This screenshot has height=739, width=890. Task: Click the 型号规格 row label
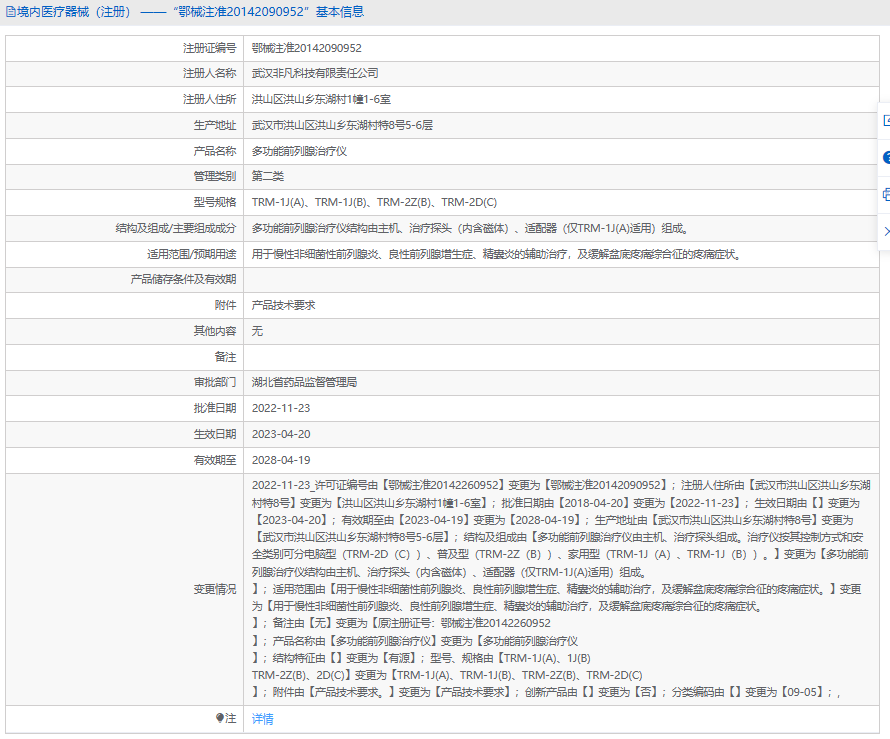click(x=215, y=203)
